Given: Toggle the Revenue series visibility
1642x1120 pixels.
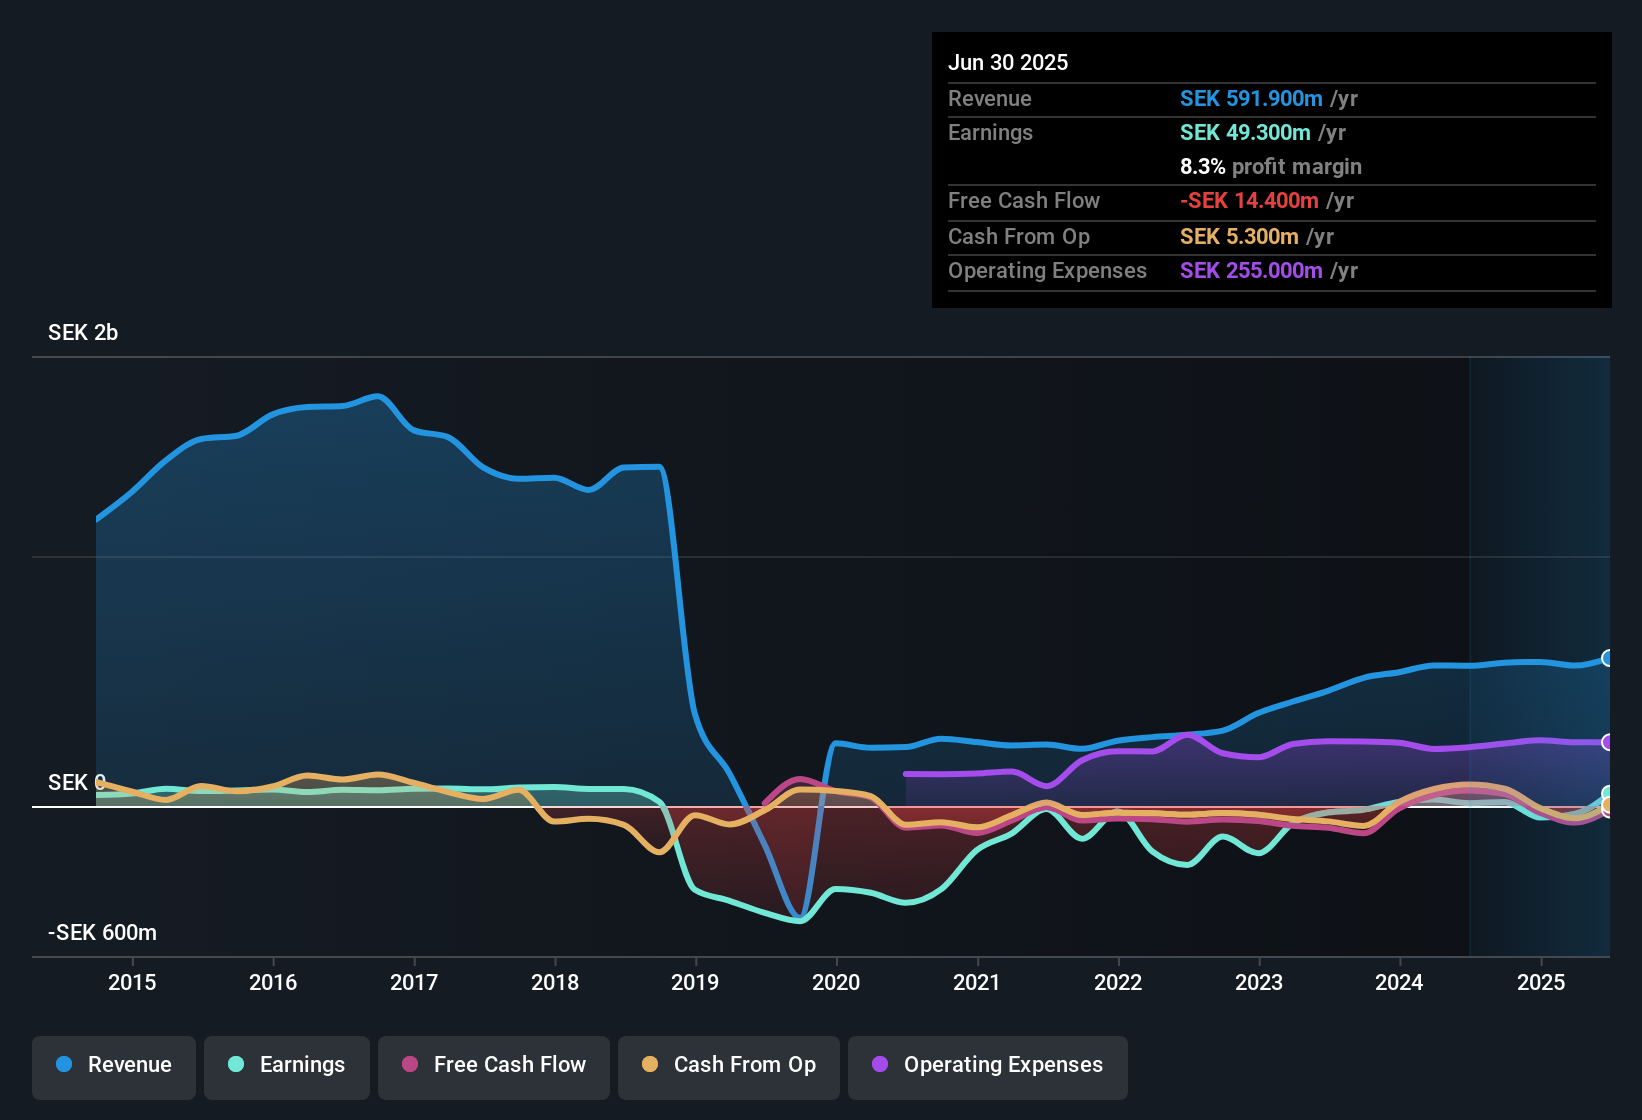Looking at the screenshot, I should [x=113, y=1065].
